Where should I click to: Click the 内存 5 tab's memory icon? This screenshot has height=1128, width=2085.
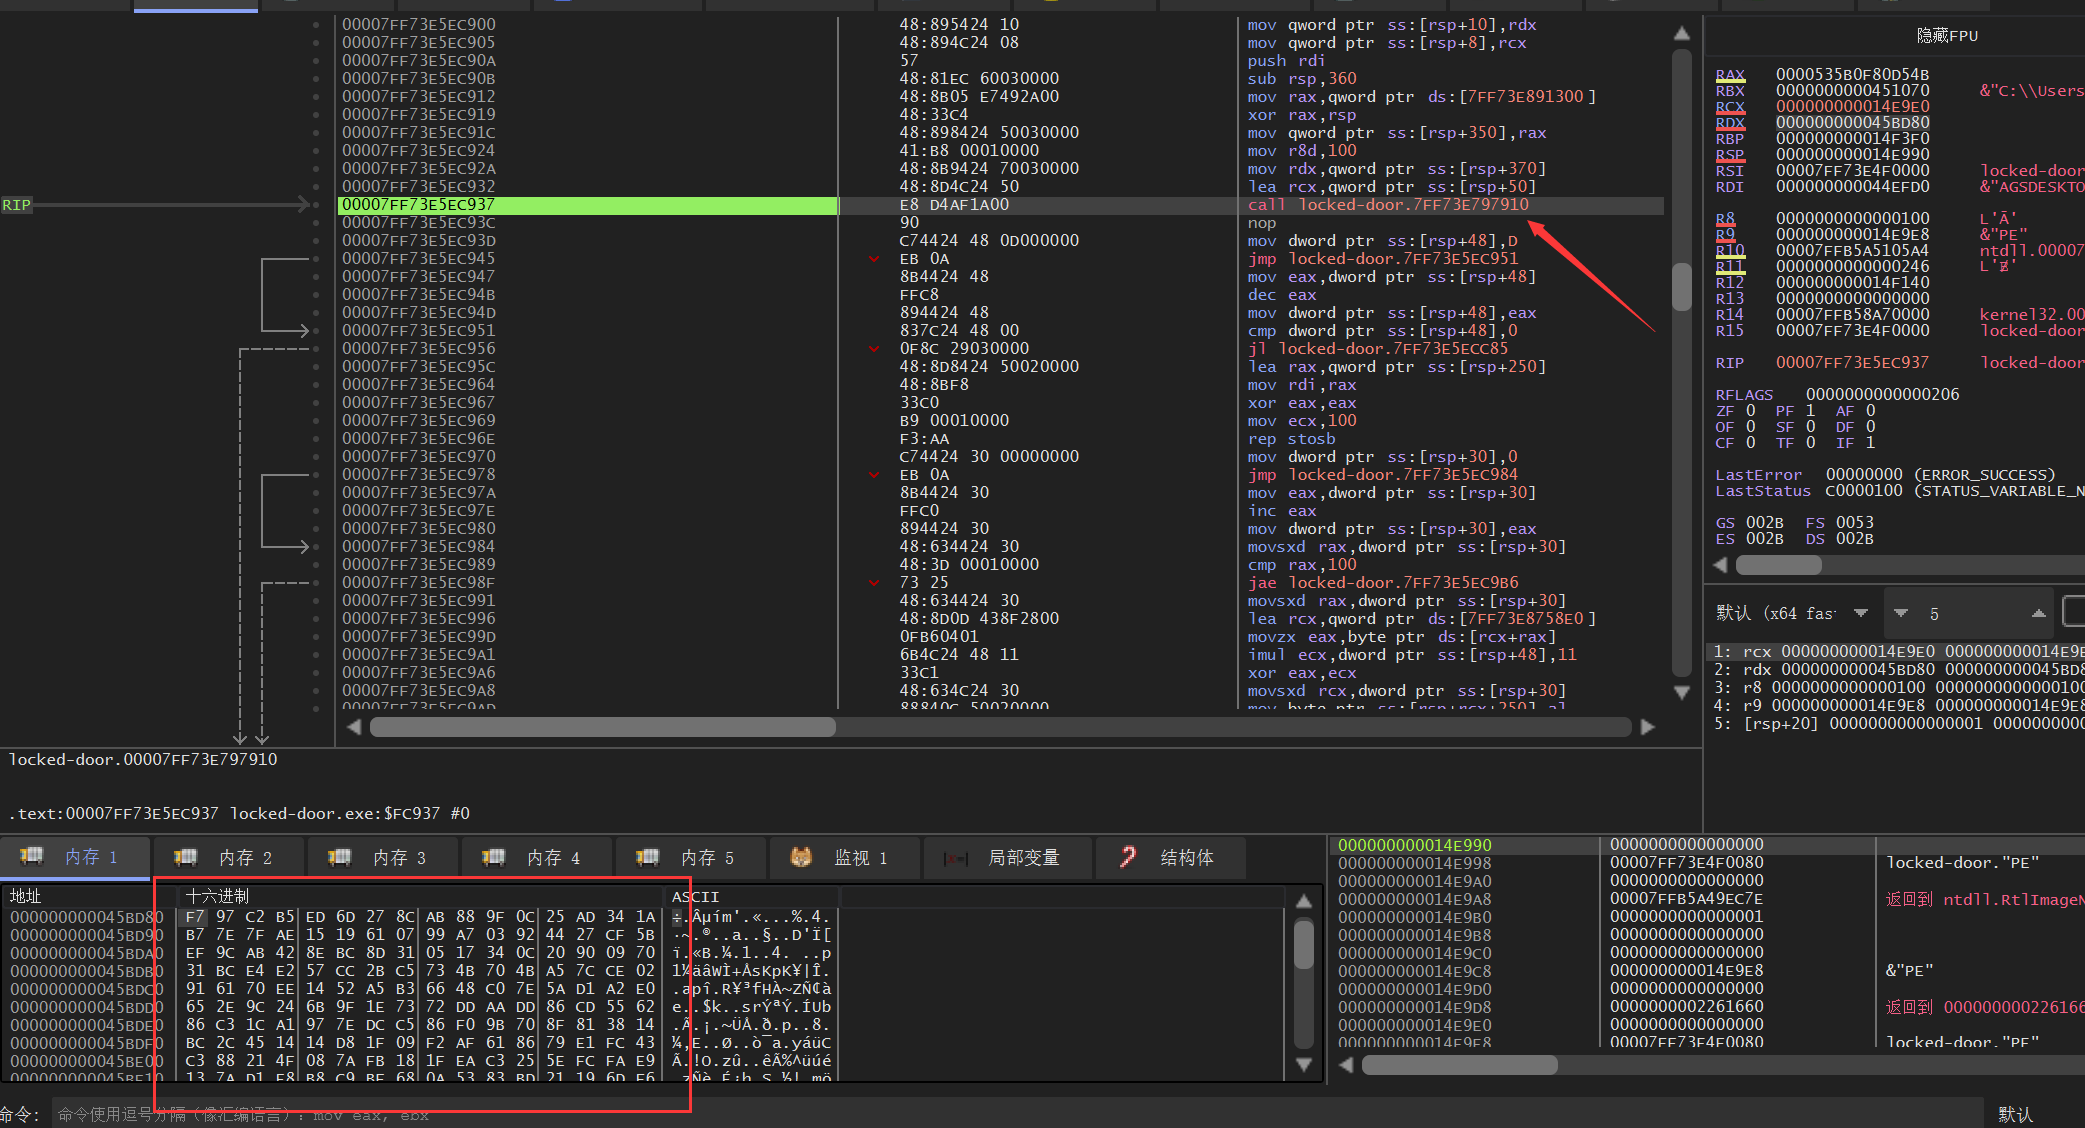[x=648, y=857]
